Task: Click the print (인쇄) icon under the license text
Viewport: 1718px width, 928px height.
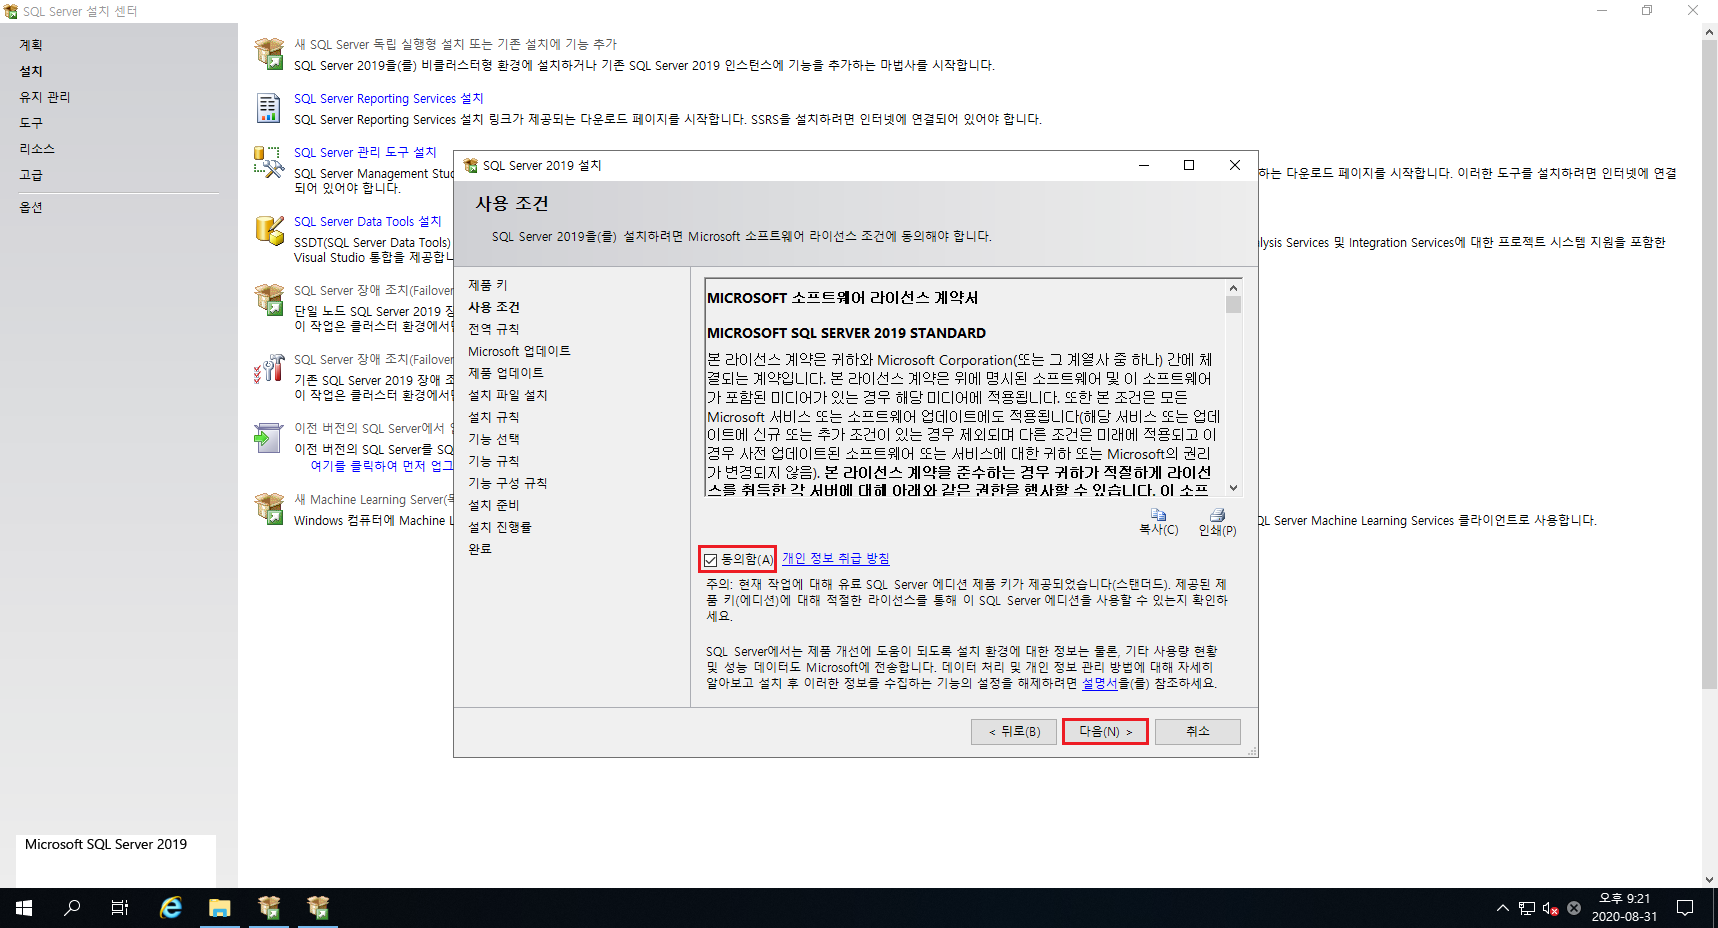Action: pyautogui.click(x=1217, y=514)
